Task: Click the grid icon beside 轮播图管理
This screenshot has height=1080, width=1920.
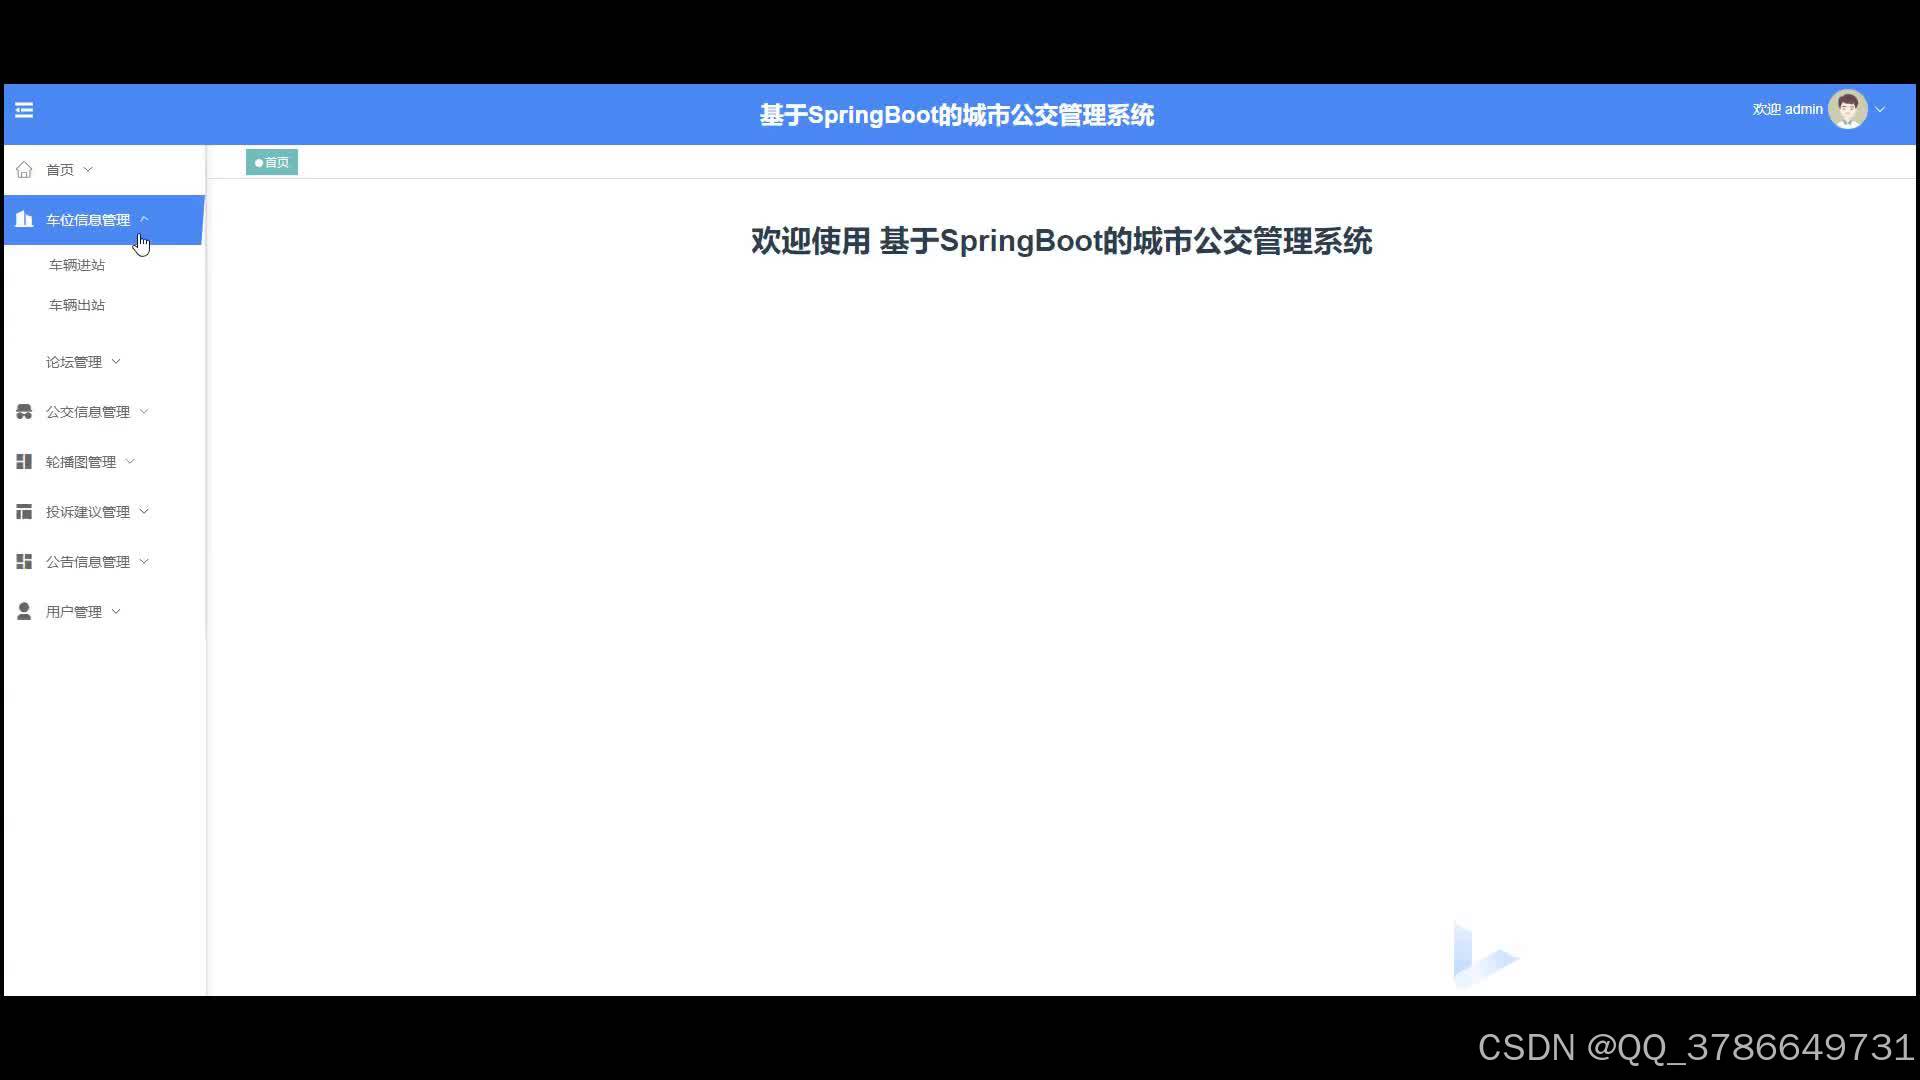Action: click(x=24, y=462)
